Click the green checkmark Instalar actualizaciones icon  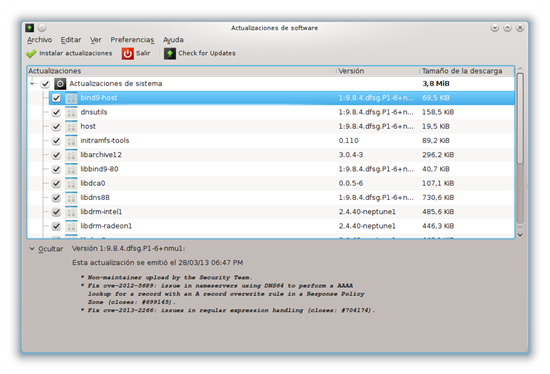coord(31,53)
